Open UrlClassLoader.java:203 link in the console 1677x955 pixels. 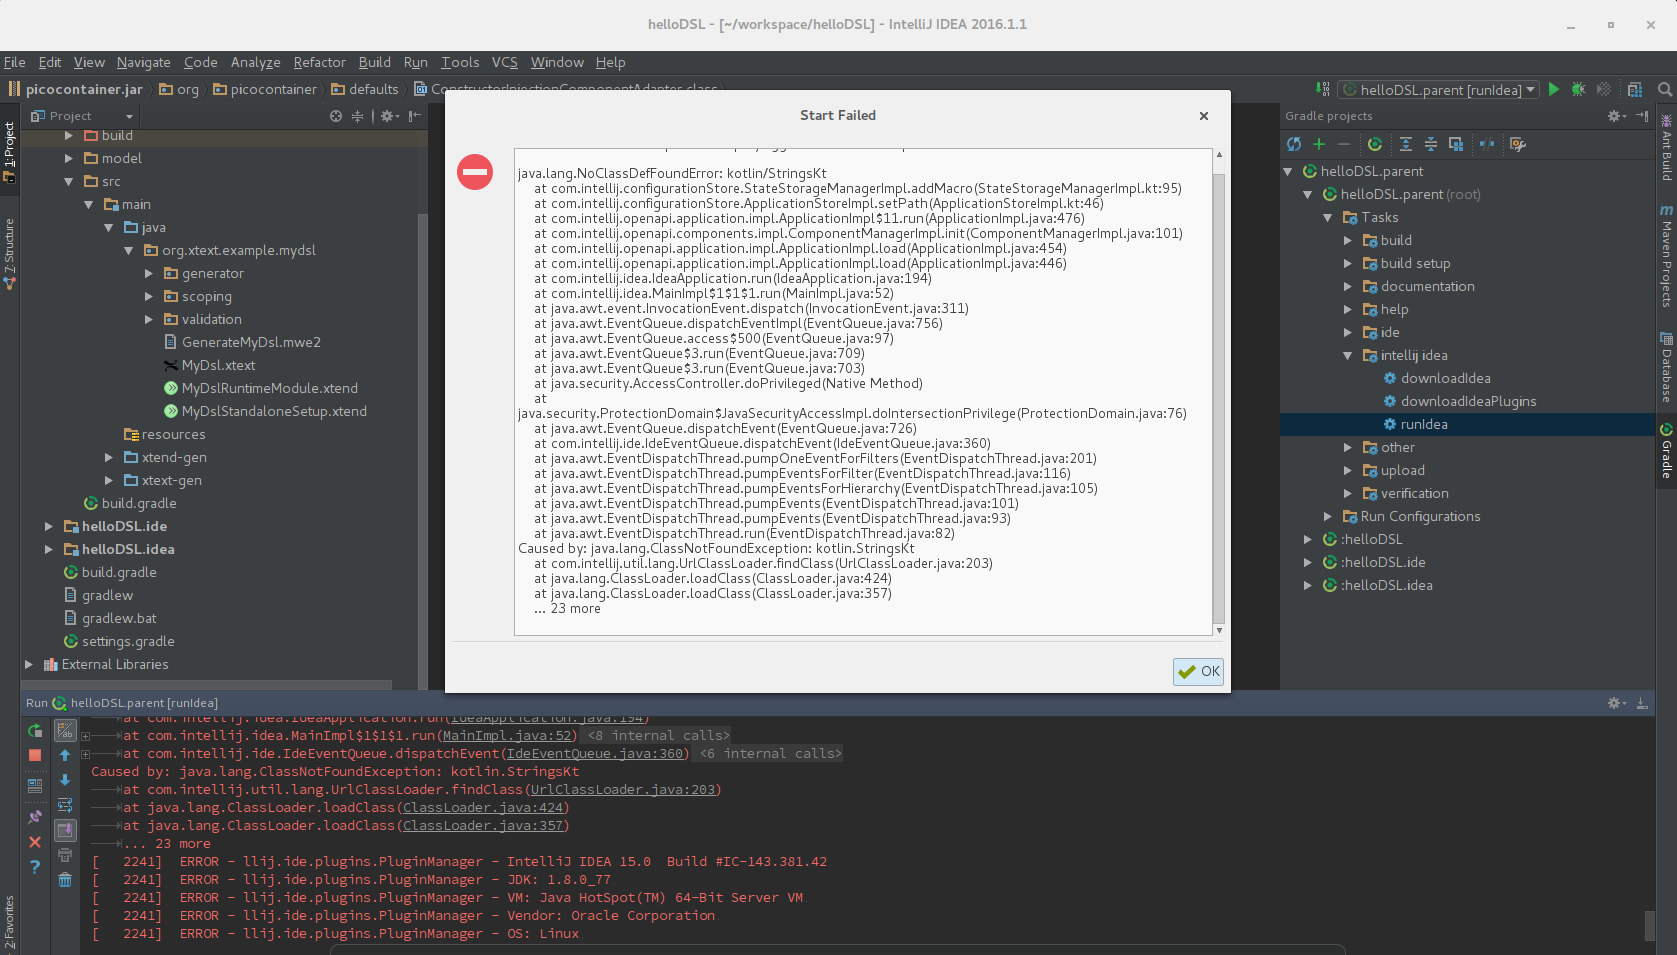pos(623,789)
